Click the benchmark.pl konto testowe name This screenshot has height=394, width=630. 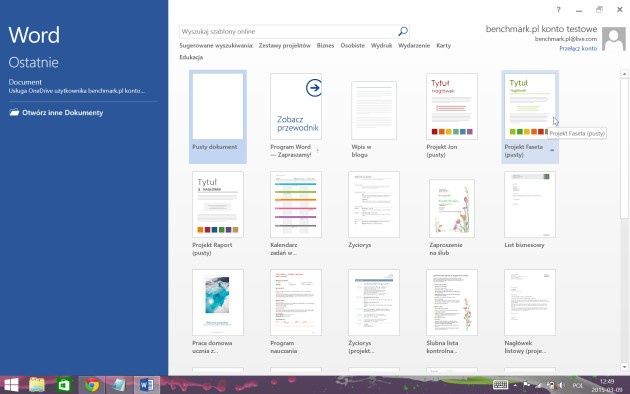click(x=541, y=29)
